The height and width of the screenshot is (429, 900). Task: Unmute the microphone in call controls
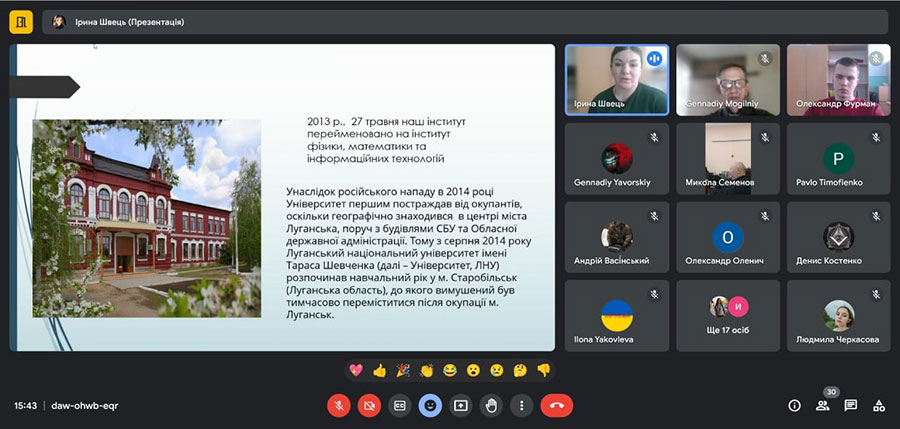pyautogui.click(x=339, y=405)
